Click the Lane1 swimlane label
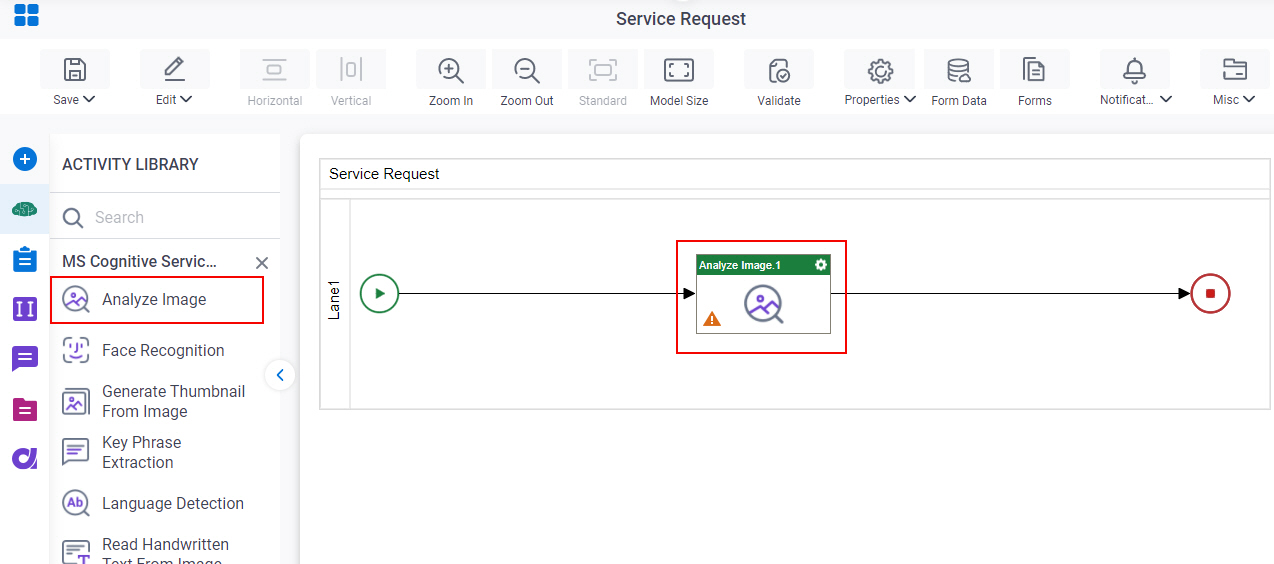The image size is (1274, 564). 335,300
